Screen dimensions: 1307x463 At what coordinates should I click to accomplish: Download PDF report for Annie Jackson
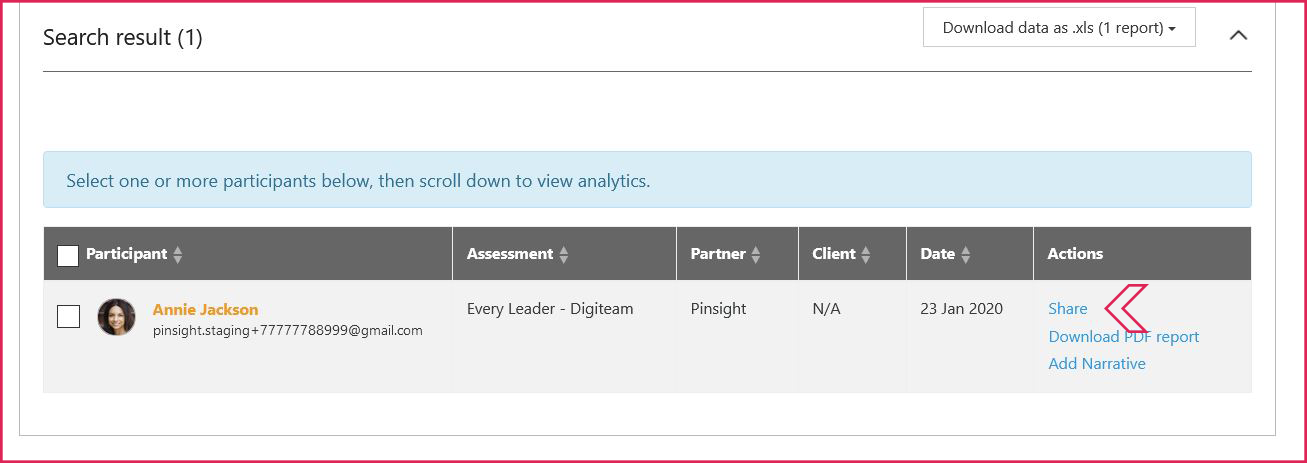(1123, 337)
